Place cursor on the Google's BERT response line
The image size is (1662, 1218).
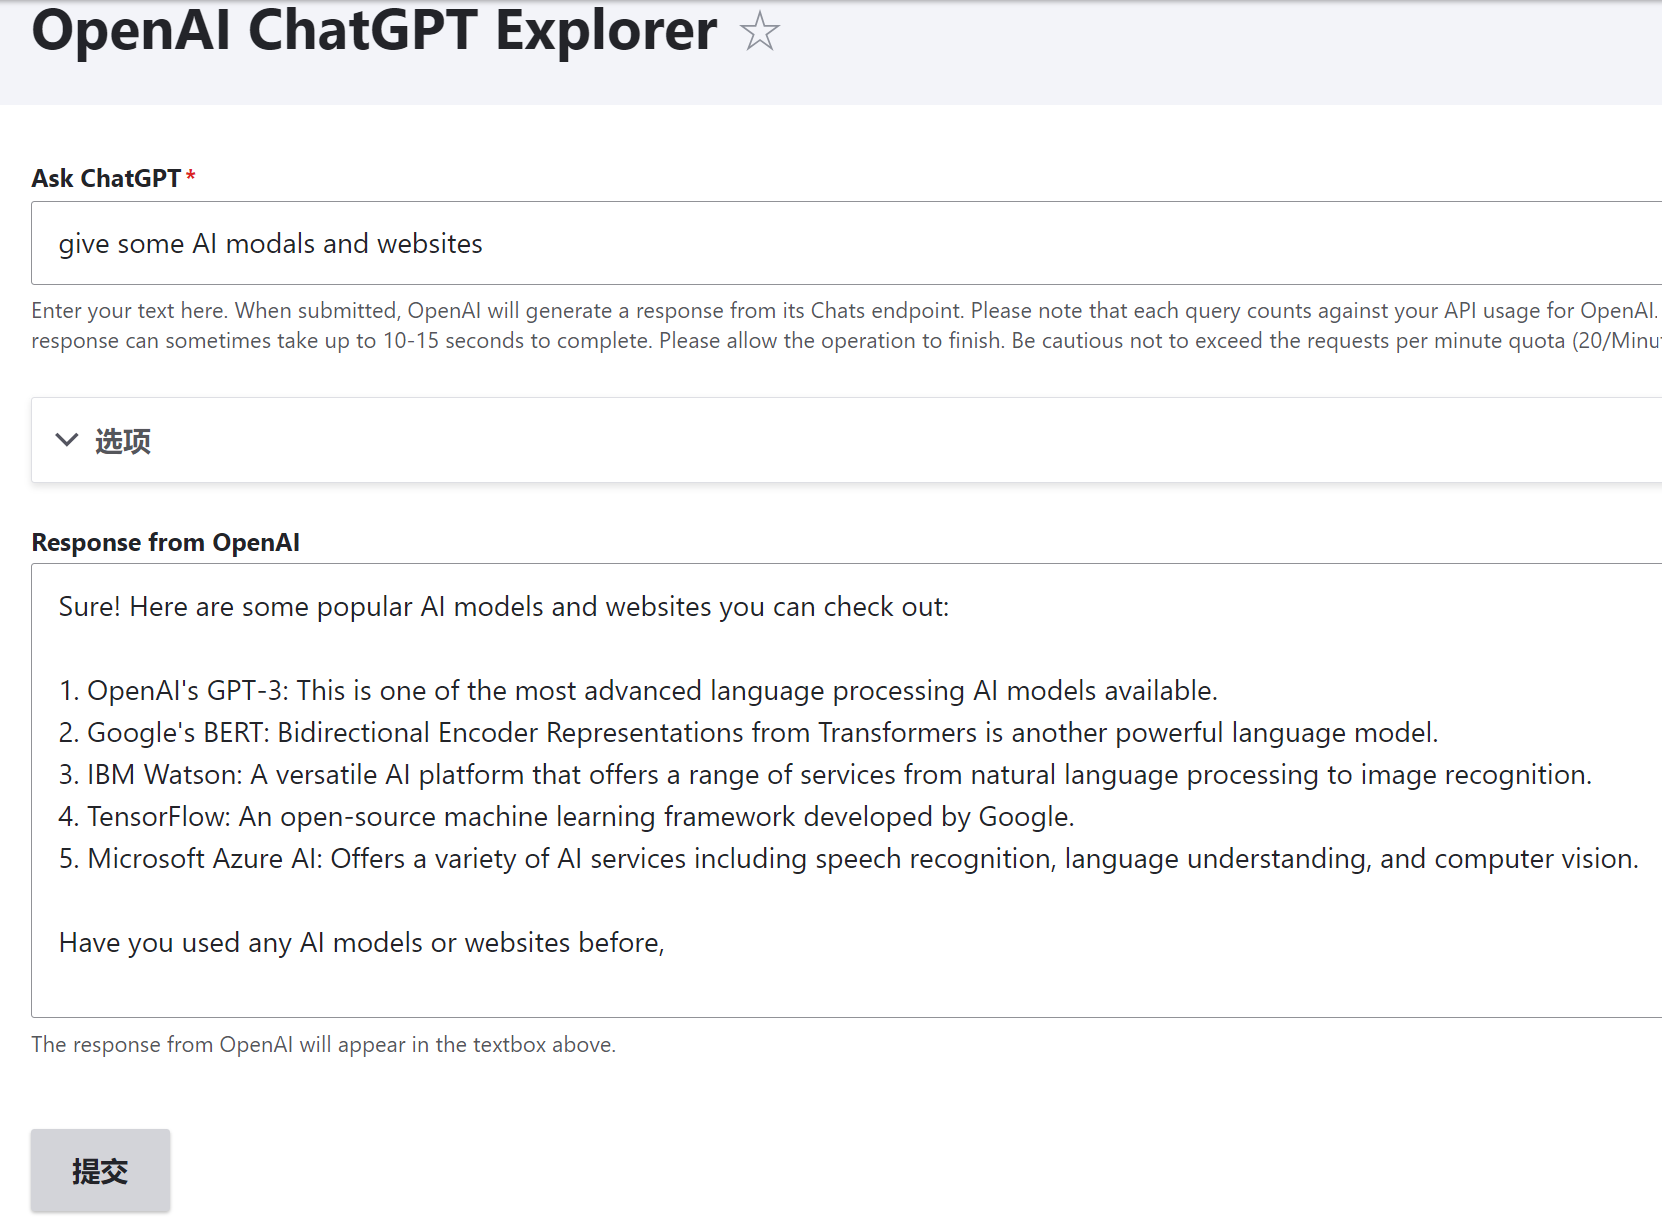pos(748,733)
